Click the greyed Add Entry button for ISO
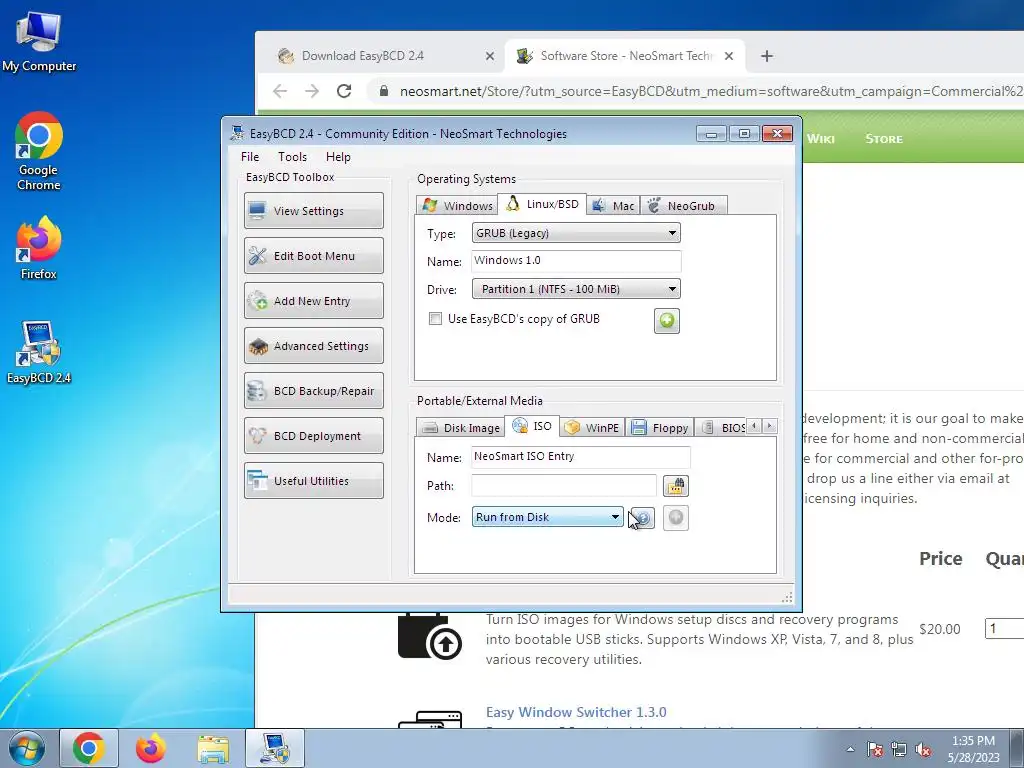This screenshot has height=768, width=1024. coord(676,518)
